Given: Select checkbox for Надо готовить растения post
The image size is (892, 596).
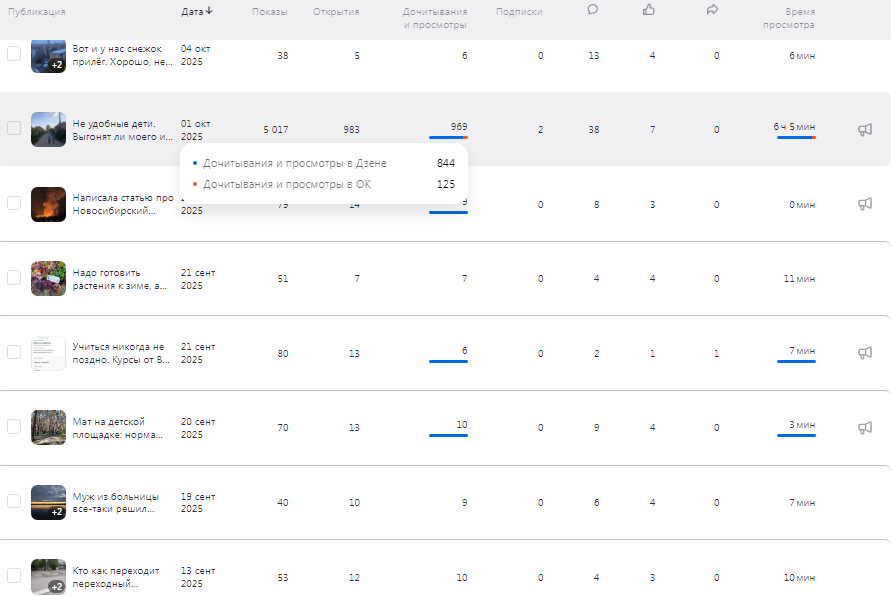Looking at the screenshot, I should point(14,278).
